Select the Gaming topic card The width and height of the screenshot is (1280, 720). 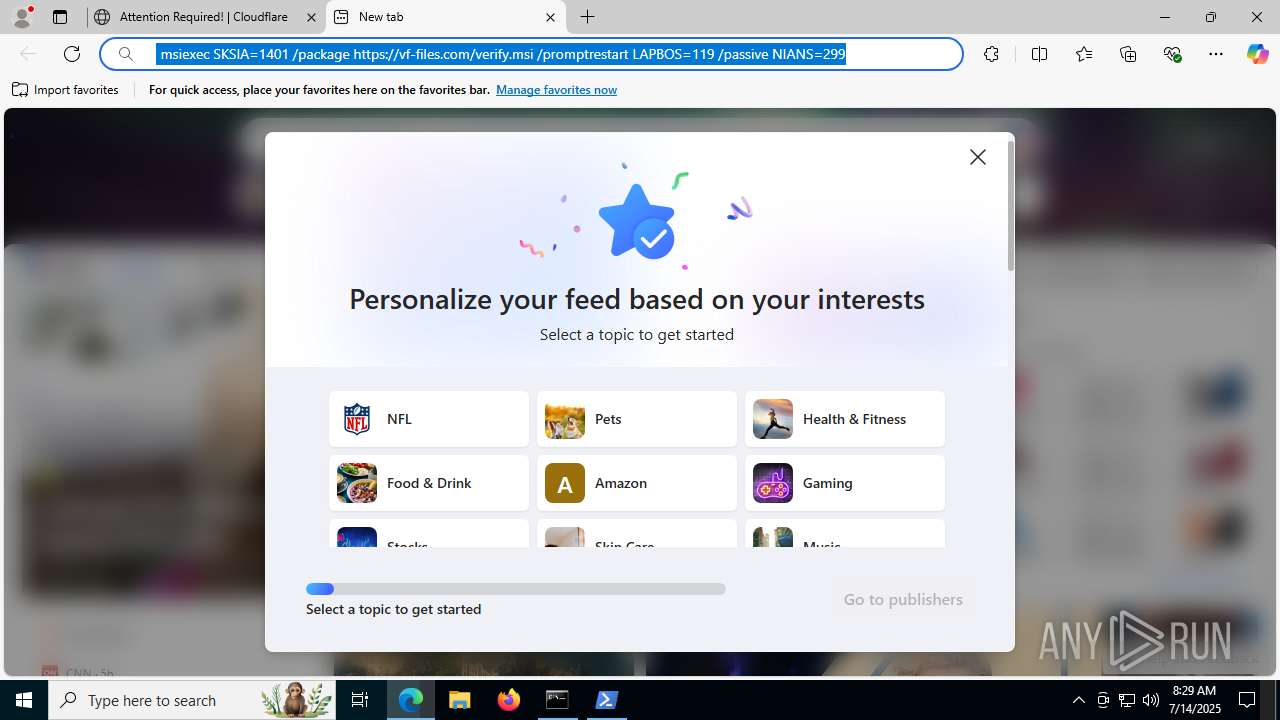845,483
